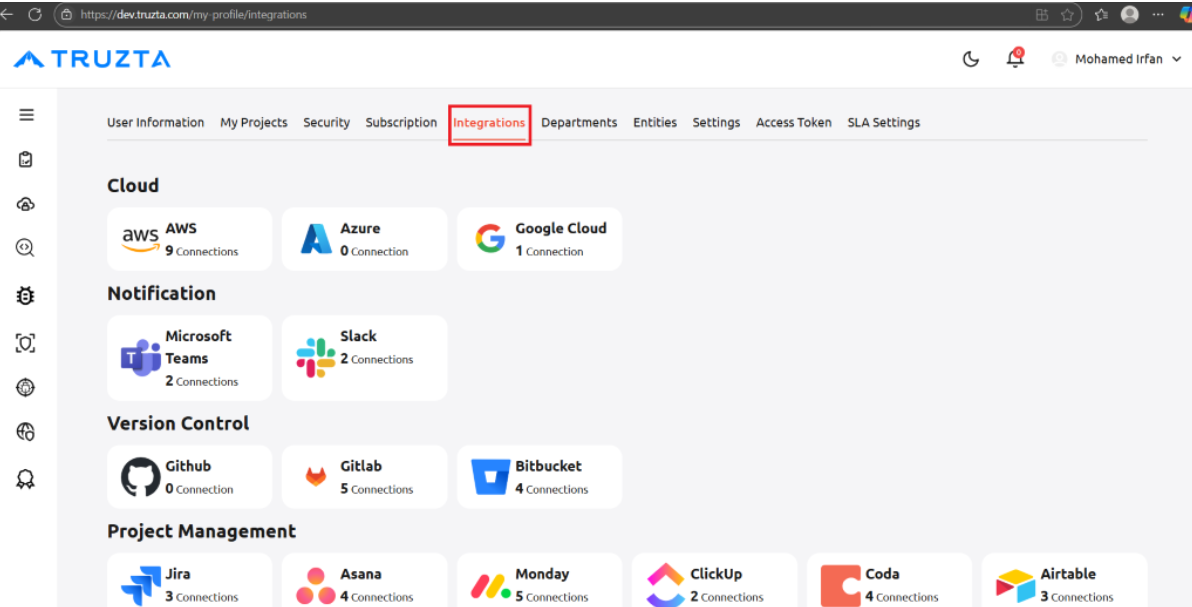Click the Coda card title
Viewport: 1192px width, 607px height.
point(882,574)
